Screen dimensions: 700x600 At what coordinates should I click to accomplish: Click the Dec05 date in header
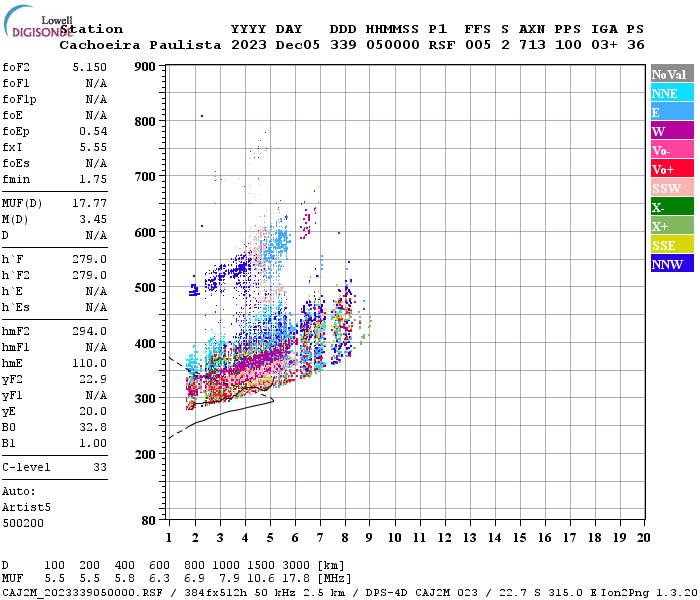297,45
